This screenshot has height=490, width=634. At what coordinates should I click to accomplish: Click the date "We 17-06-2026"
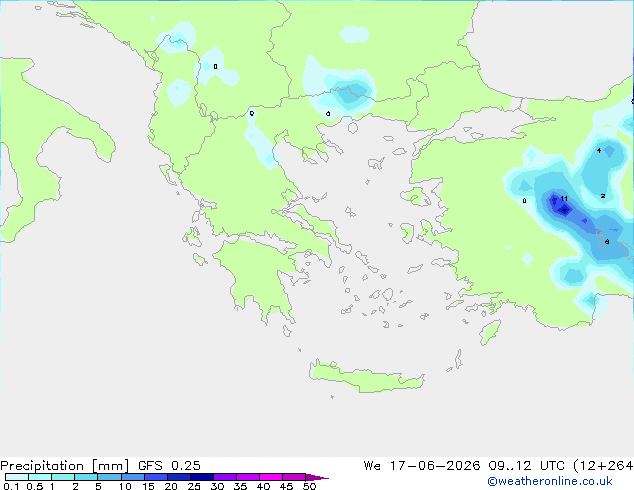(x=422, y=466)
